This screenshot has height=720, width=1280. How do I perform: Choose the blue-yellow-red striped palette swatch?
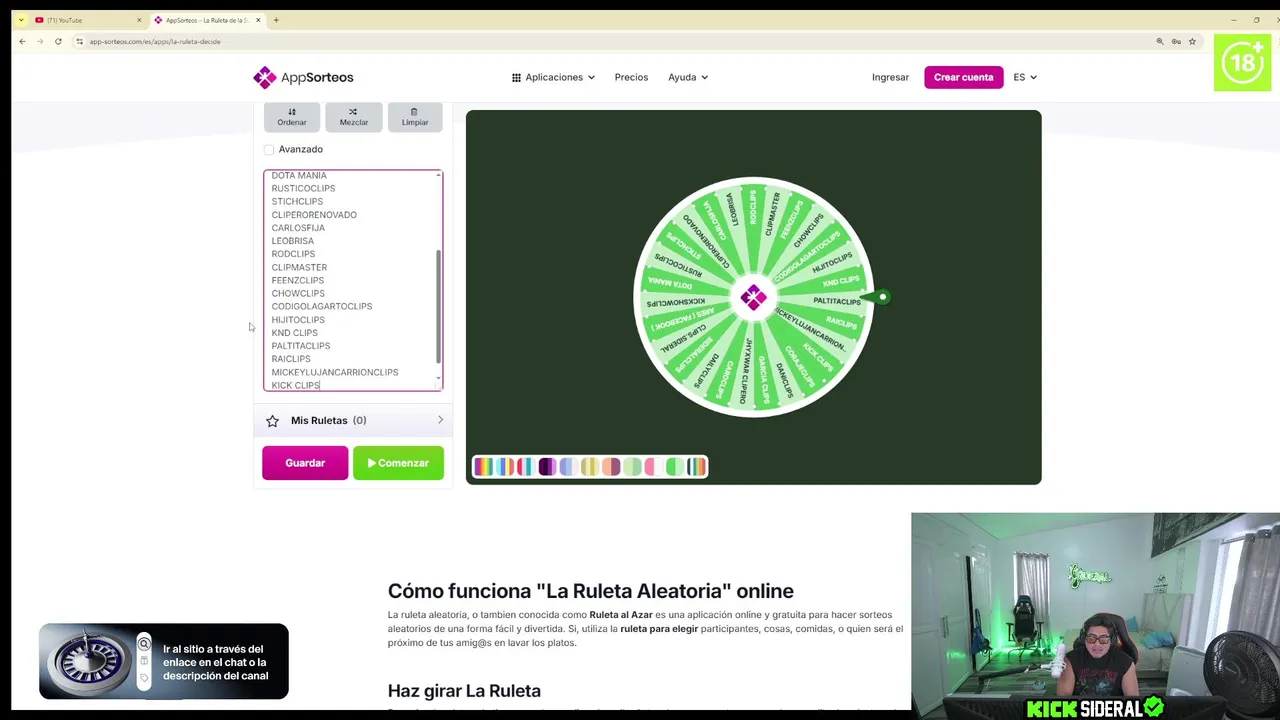(x=505, y=466)
